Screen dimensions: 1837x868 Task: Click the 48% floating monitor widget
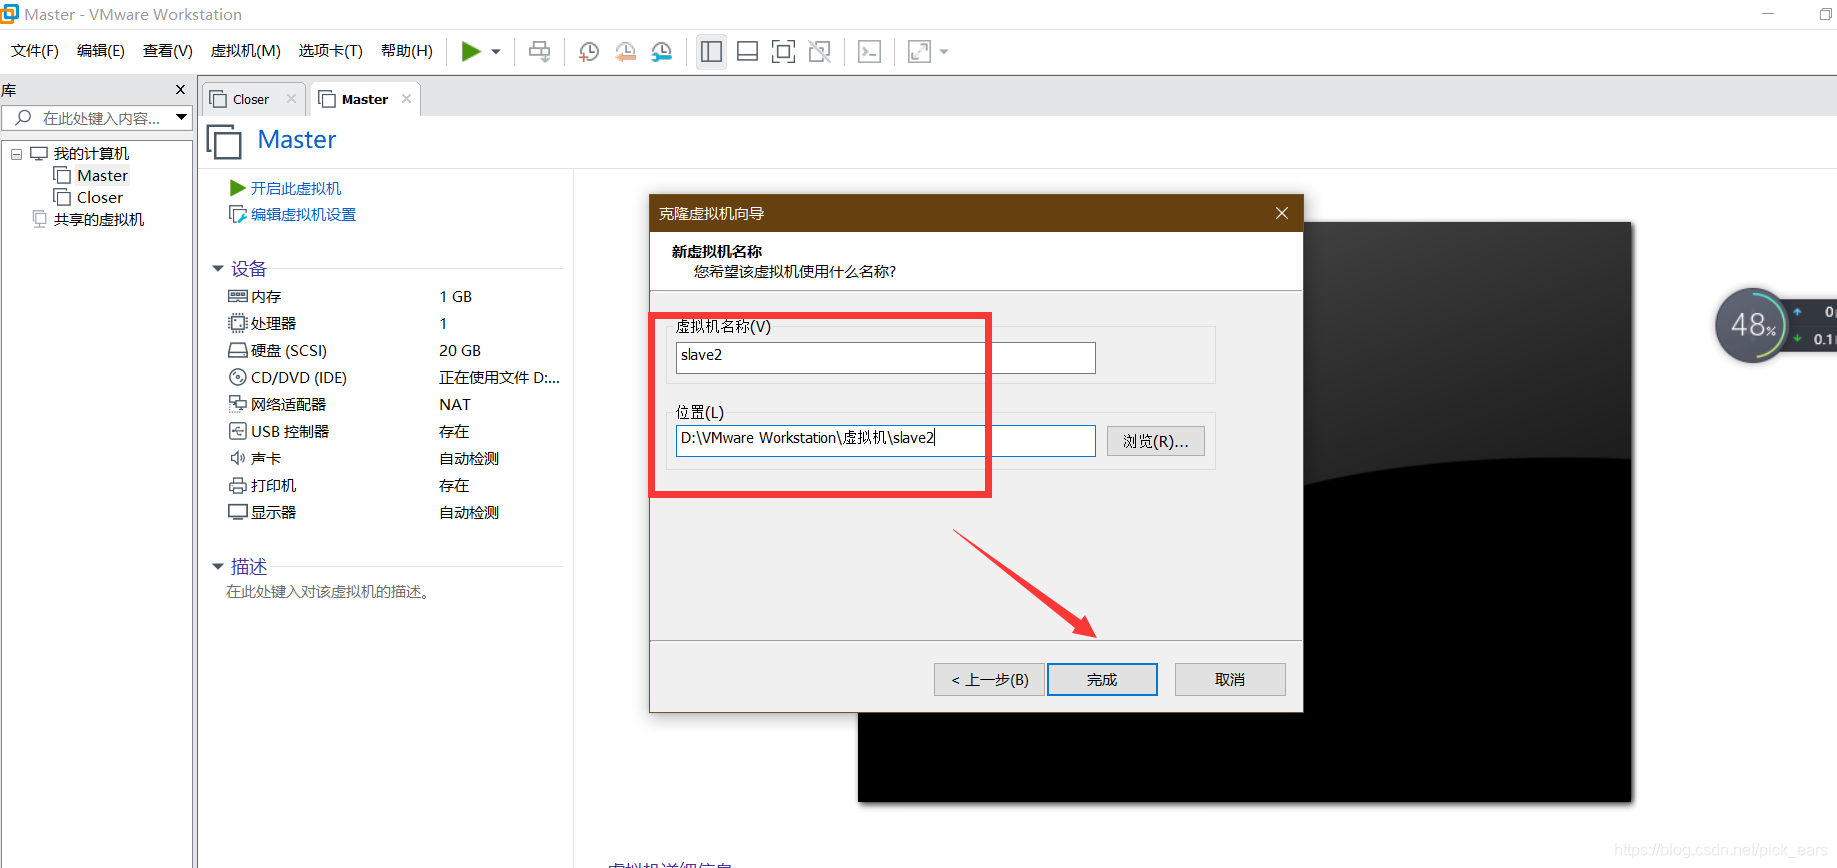1751,325
